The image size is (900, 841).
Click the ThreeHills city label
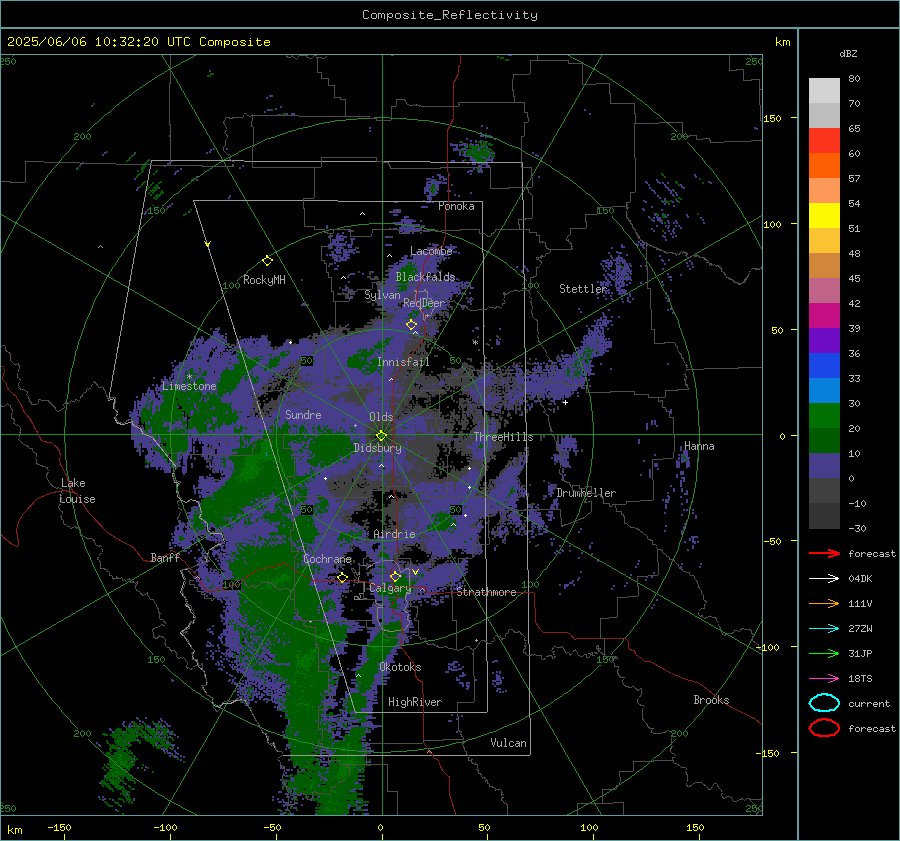pos(503,437)
